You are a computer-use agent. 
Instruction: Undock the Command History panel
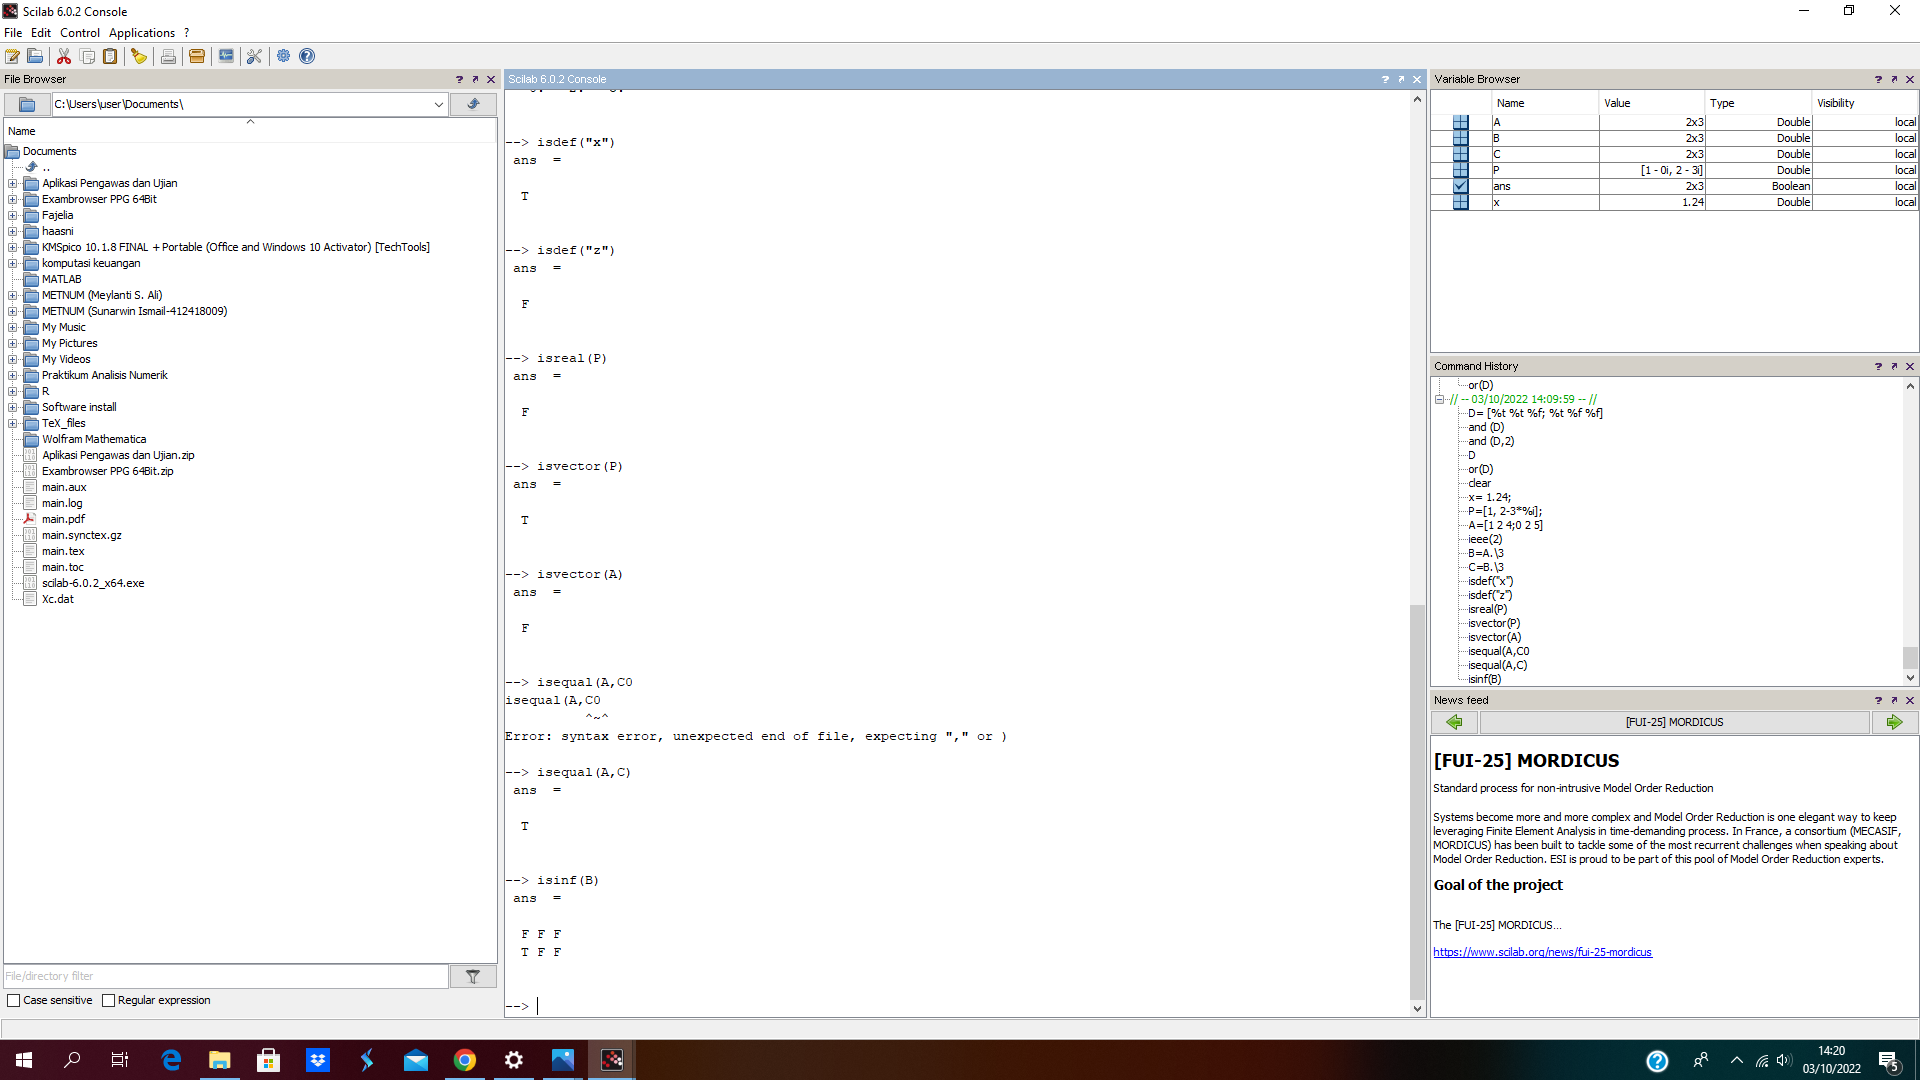coord(1894,366)
